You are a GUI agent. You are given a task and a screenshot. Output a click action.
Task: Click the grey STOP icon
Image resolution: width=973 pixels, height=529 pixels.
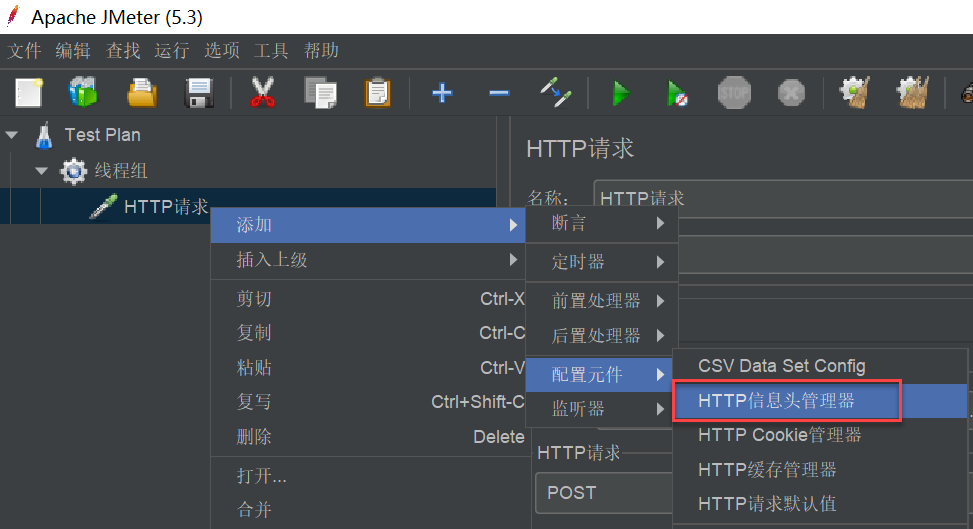point(734,93)
